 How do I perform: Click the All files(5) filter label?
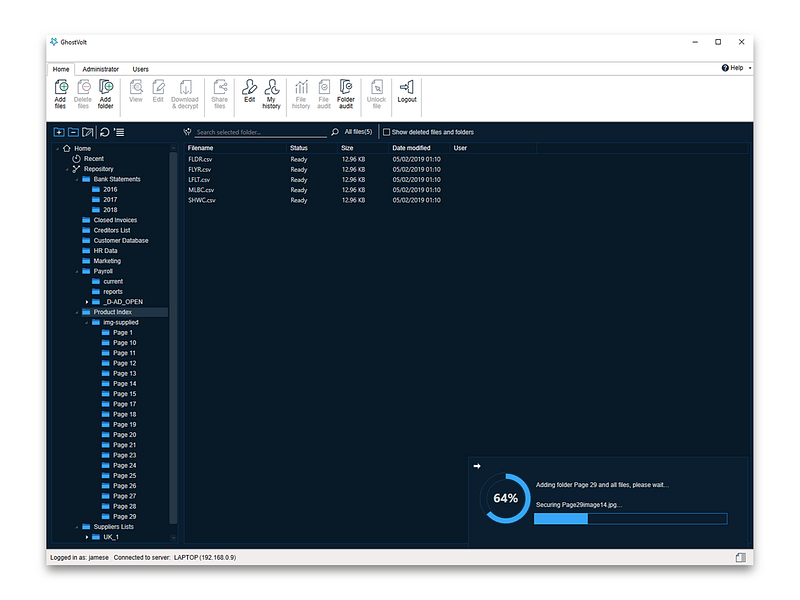point(358,132)
